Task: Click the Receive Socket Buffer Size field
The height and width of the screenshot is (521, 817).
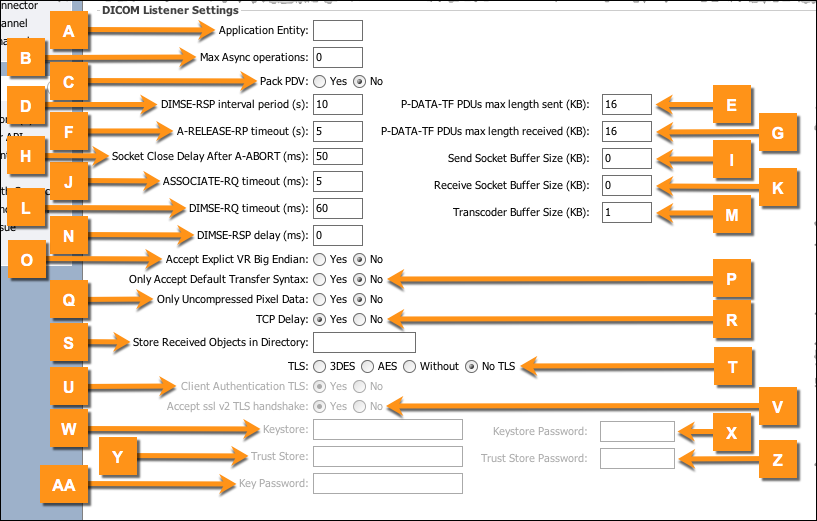Action: pos(627,185)
